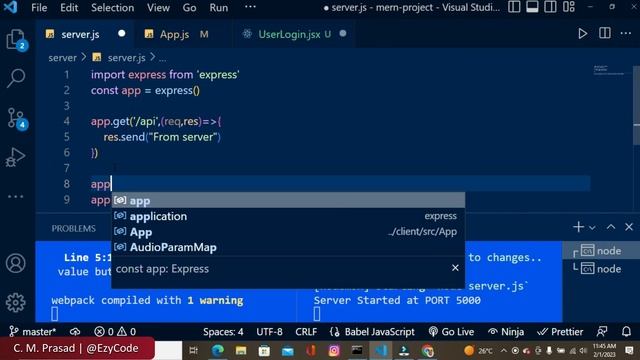Close server.js via its unsaved dot
Viewport: 640px width, 360px height.
(x=121, y=33)
